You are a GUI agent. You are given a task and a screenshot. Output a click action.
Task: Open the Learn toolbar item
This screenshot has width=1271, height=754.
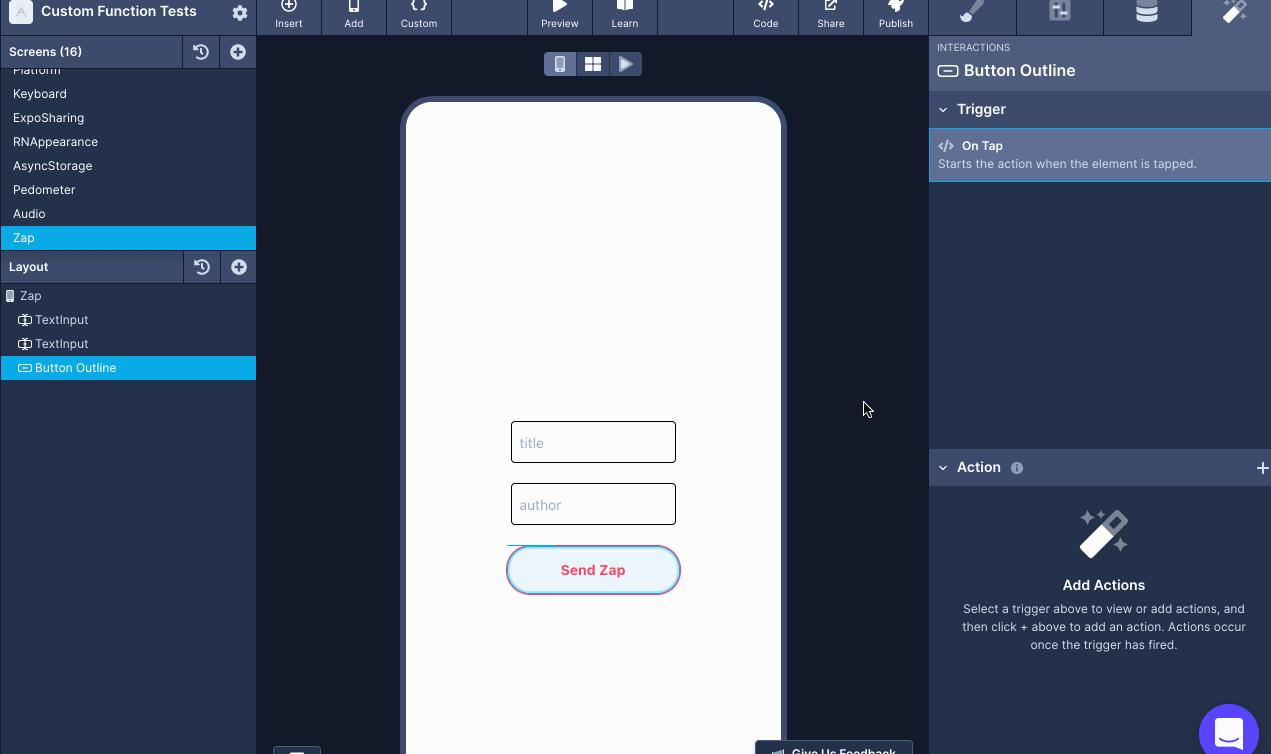point(625,15)
